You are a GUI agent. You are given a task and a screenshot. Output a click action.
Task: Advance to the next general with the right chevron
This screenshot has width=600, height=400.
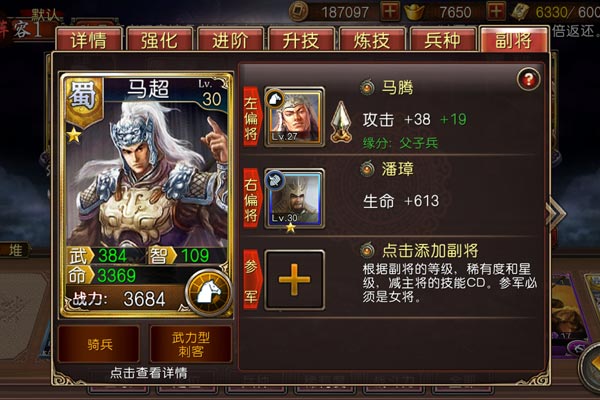tap(557, 214)
